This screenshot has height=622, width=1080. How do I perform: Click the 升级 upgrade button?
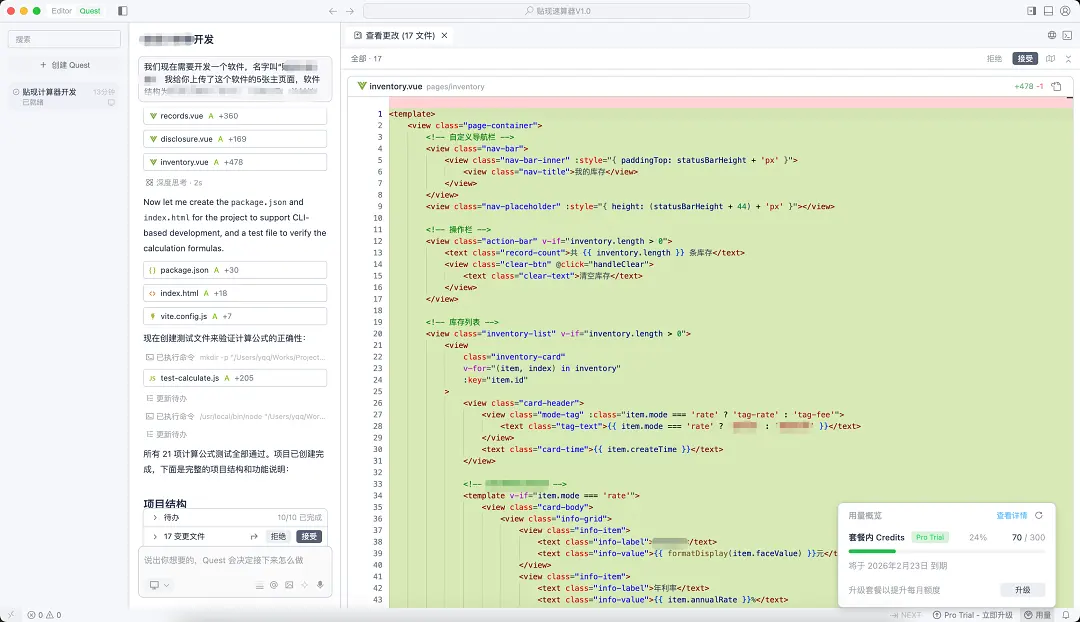1022,590
